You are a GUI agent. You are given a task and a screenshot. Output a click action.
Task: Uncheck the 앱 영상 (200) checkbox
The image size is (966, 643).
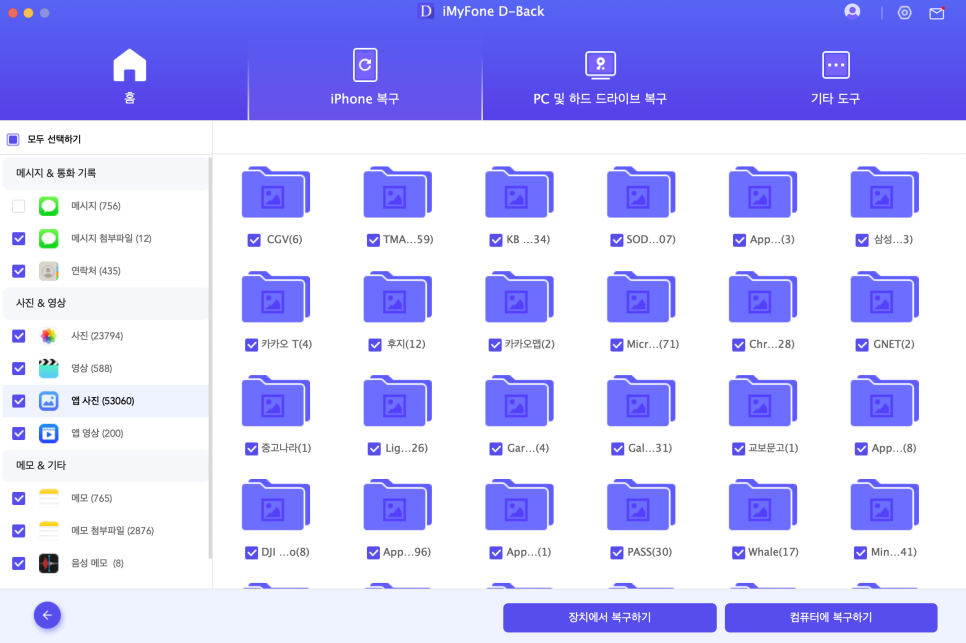click(x=18, y=434)
